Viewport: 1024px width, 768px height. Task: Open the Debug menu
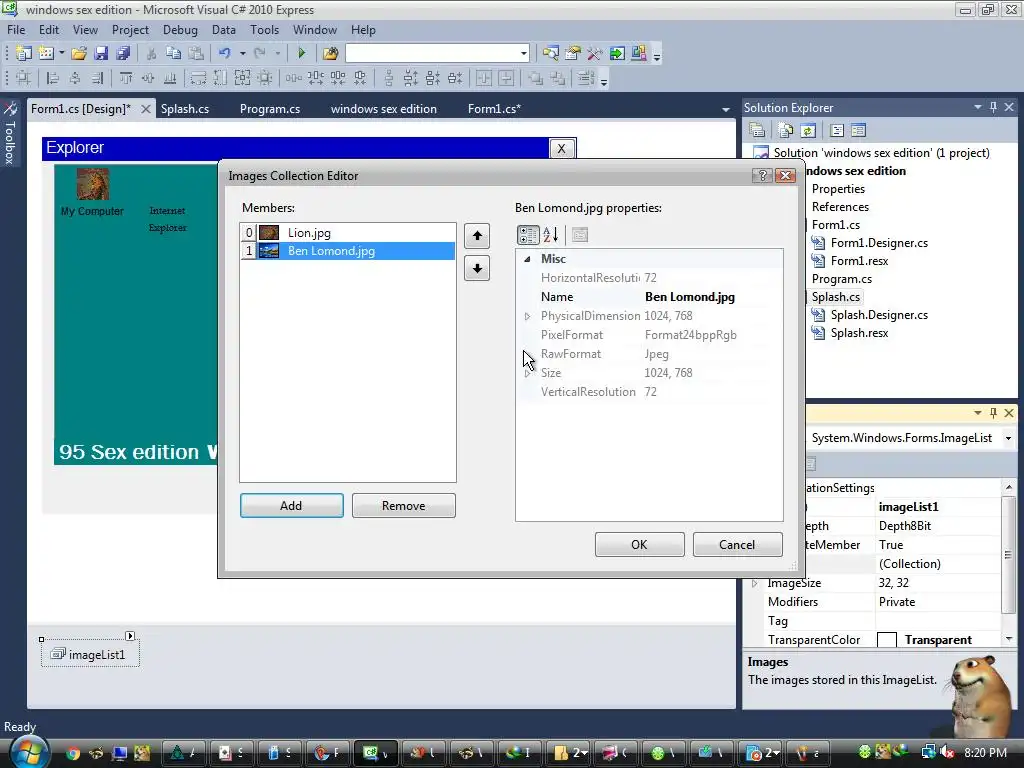(180, 30)
